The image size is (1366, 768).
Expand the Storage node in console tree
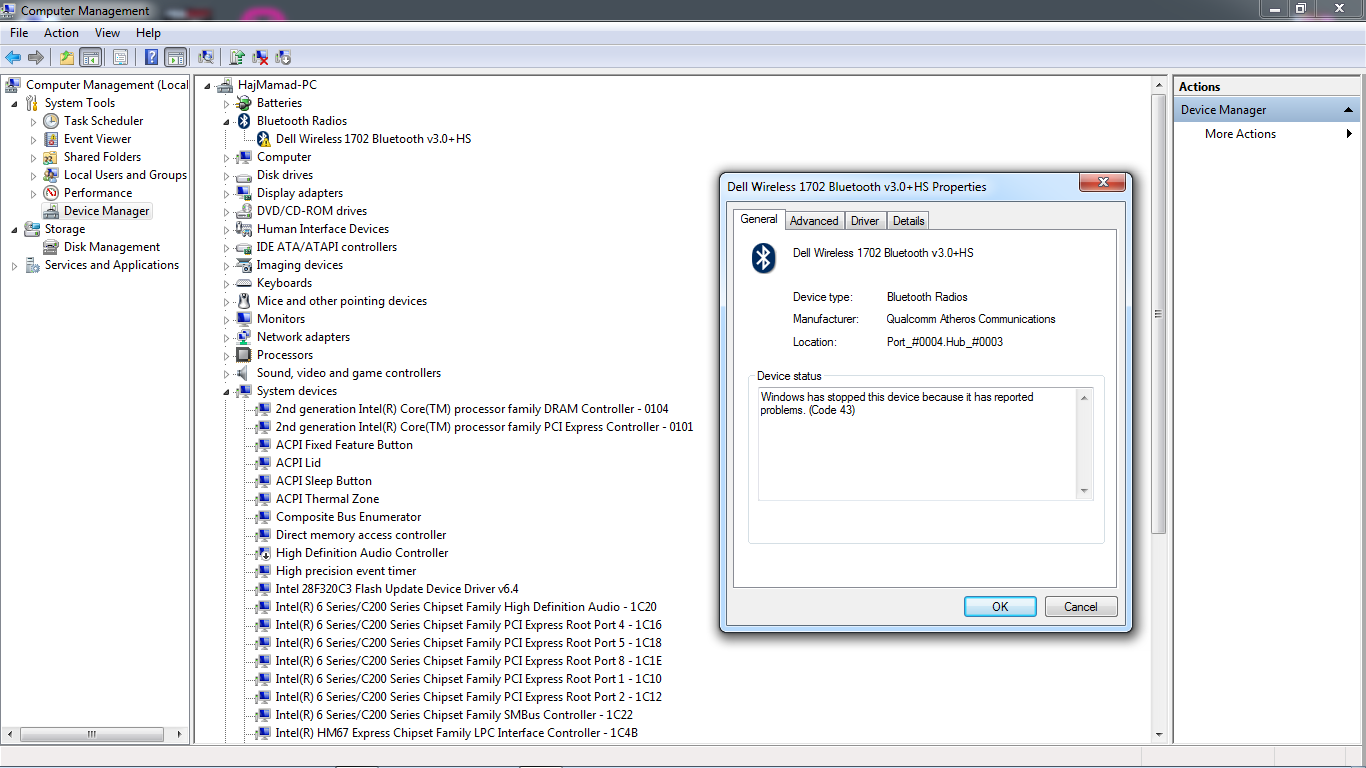[14, 229]
